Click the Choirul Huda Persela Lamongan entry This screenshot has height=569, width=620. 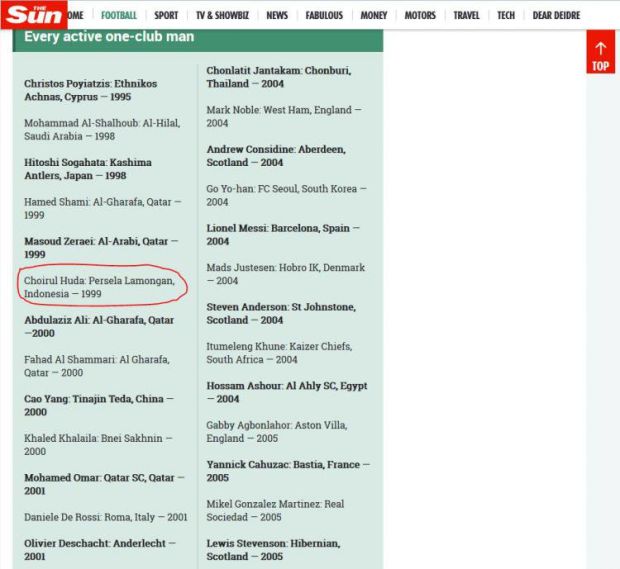point(99,287)
